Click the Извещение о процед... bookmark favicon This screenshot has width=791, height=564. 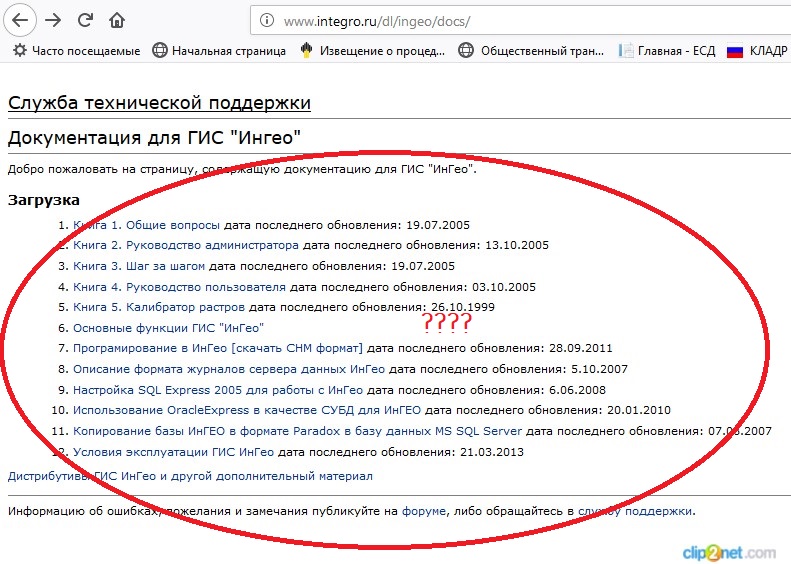coord(306,50)
